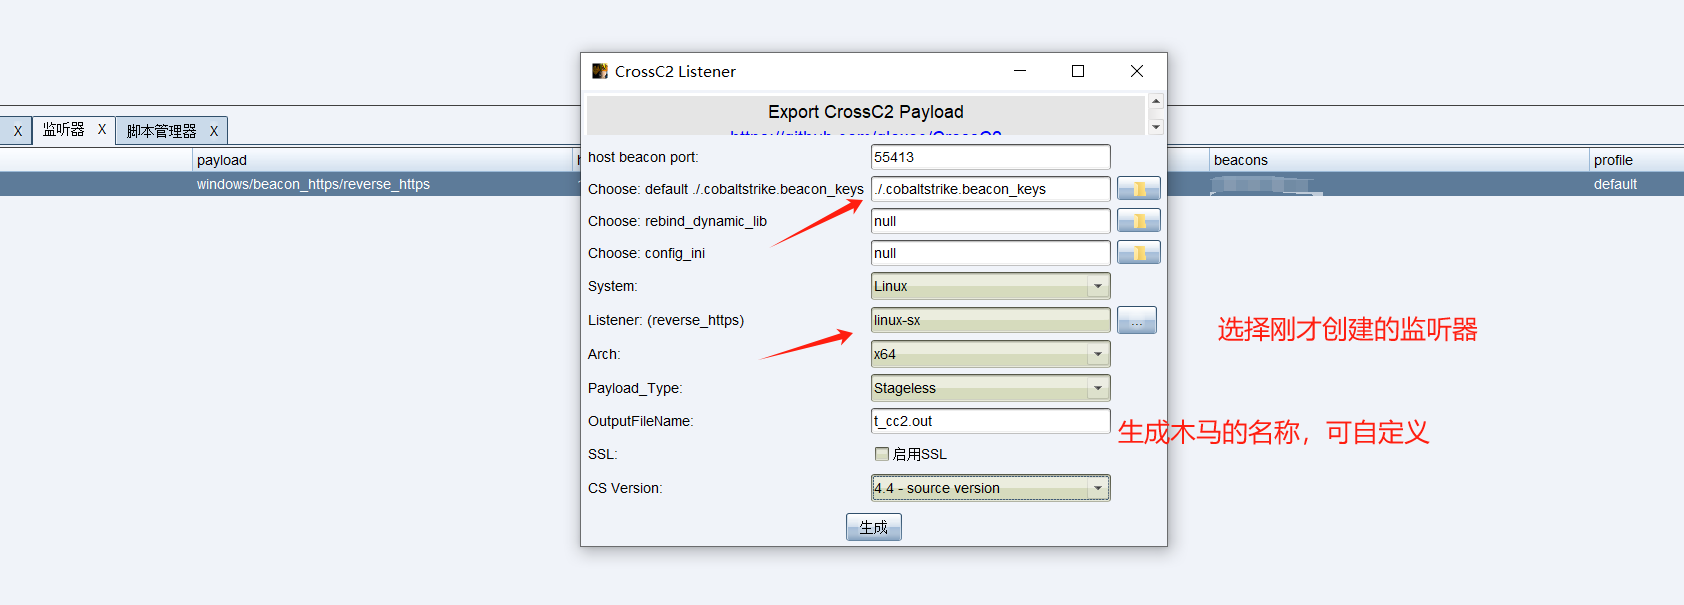
Task: Minimize the CrossC2 Listener window
Action: [1020, 71]
